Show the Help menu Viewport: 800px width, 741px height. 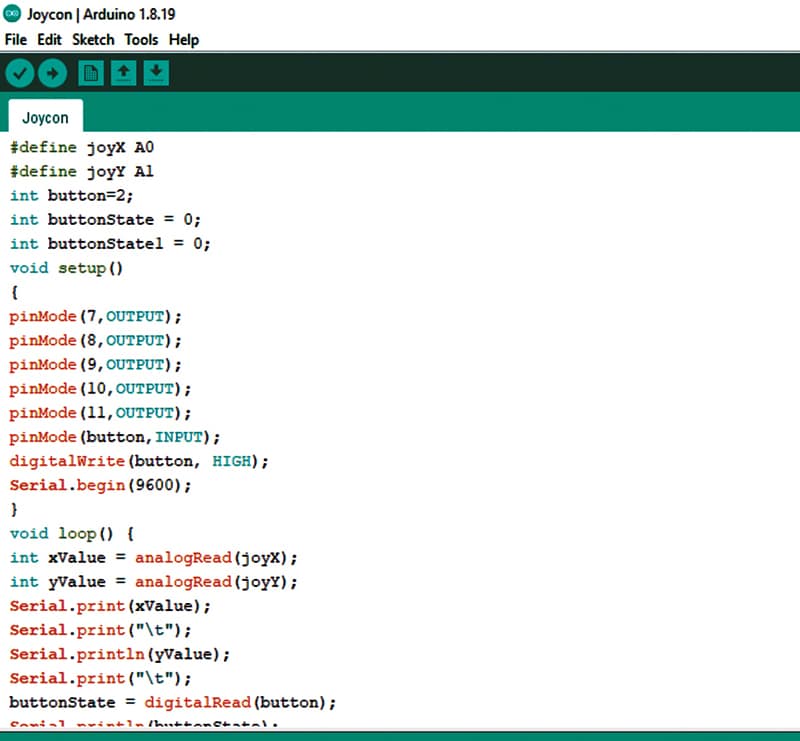pos(183,40)
